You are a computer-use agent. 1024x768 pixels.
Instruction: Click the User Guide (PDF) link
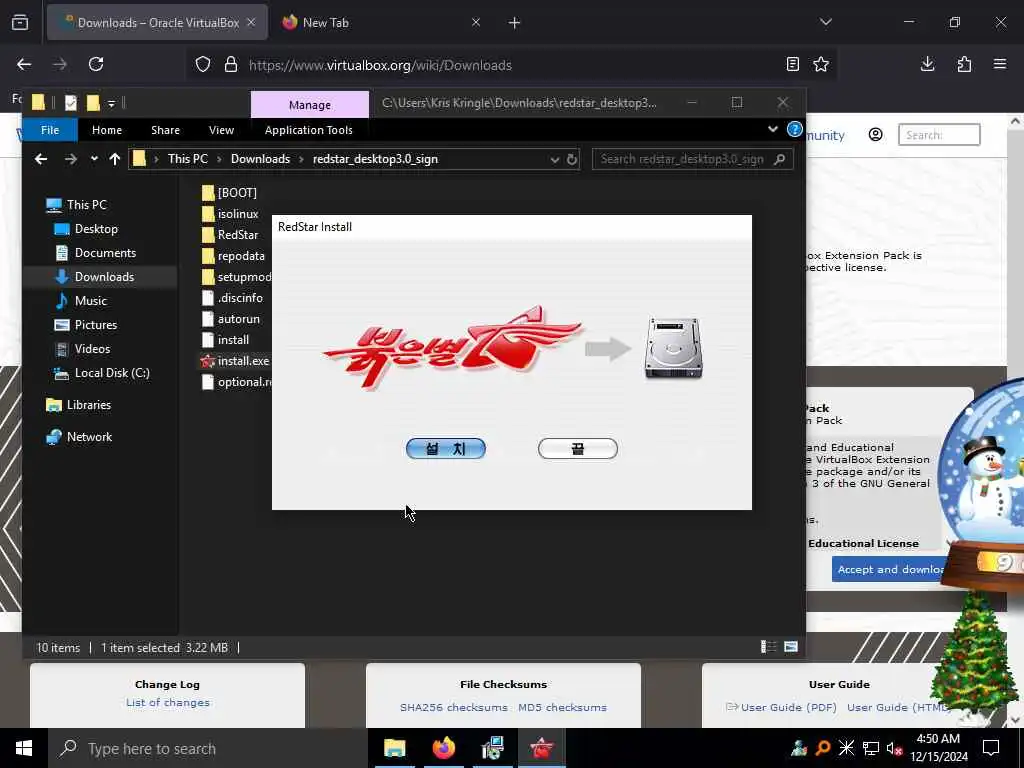click(788, 707)
